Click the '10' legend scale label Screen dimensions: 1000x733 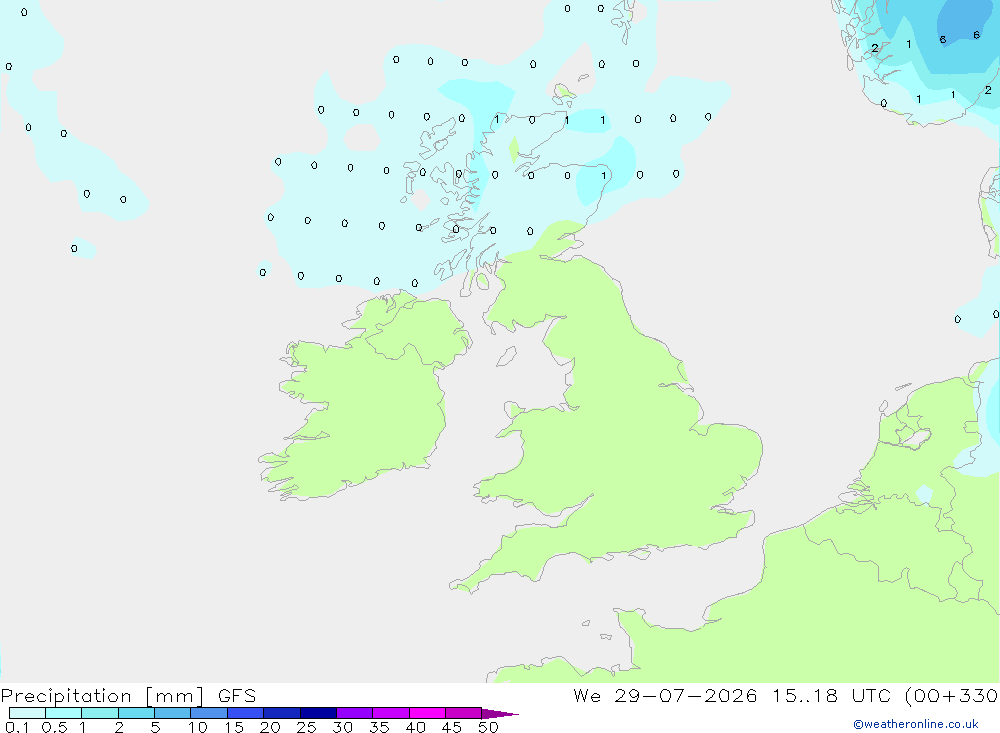tap(198, 727)
